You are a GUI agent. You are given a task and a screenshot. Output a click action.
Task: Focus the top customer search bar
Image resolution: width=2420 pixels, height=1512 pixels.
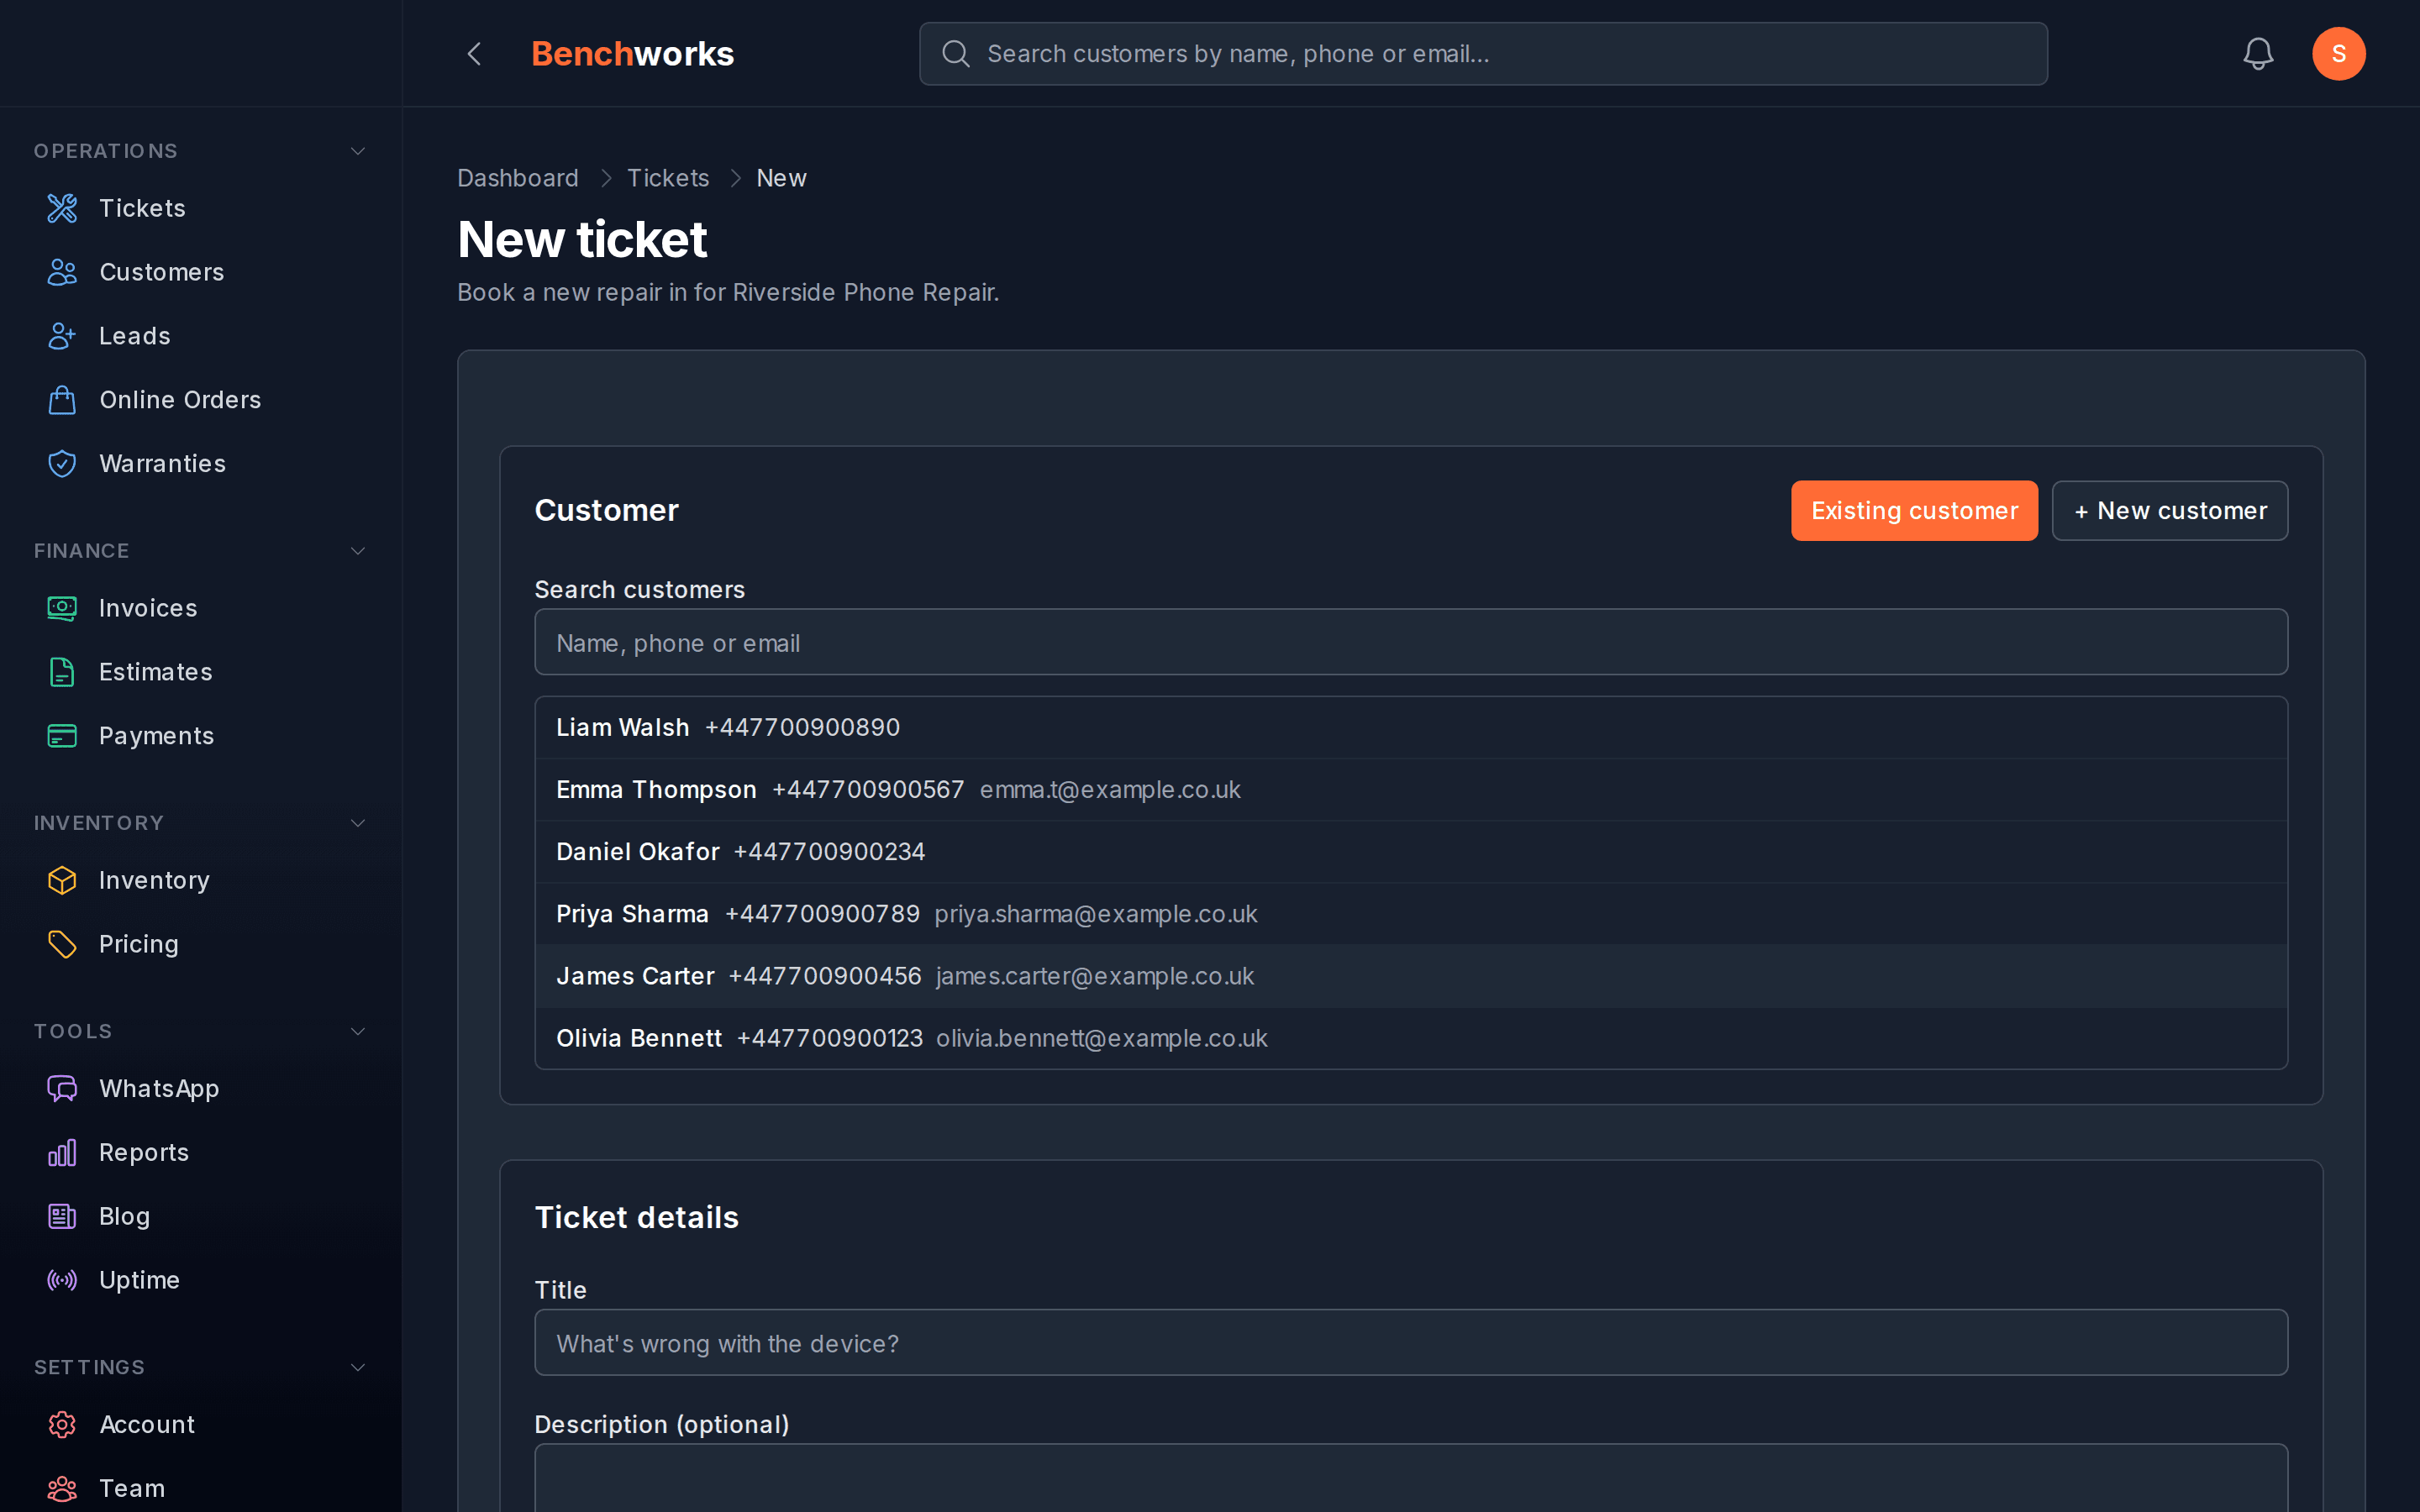pos(1483,53)
